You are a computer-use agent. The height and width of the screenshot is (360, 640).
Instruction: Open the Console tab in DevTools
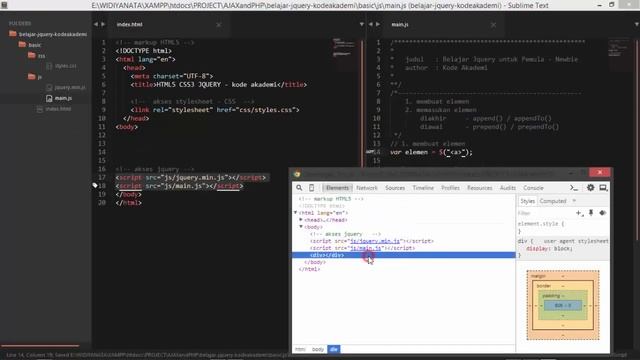[x=533, y=188]
